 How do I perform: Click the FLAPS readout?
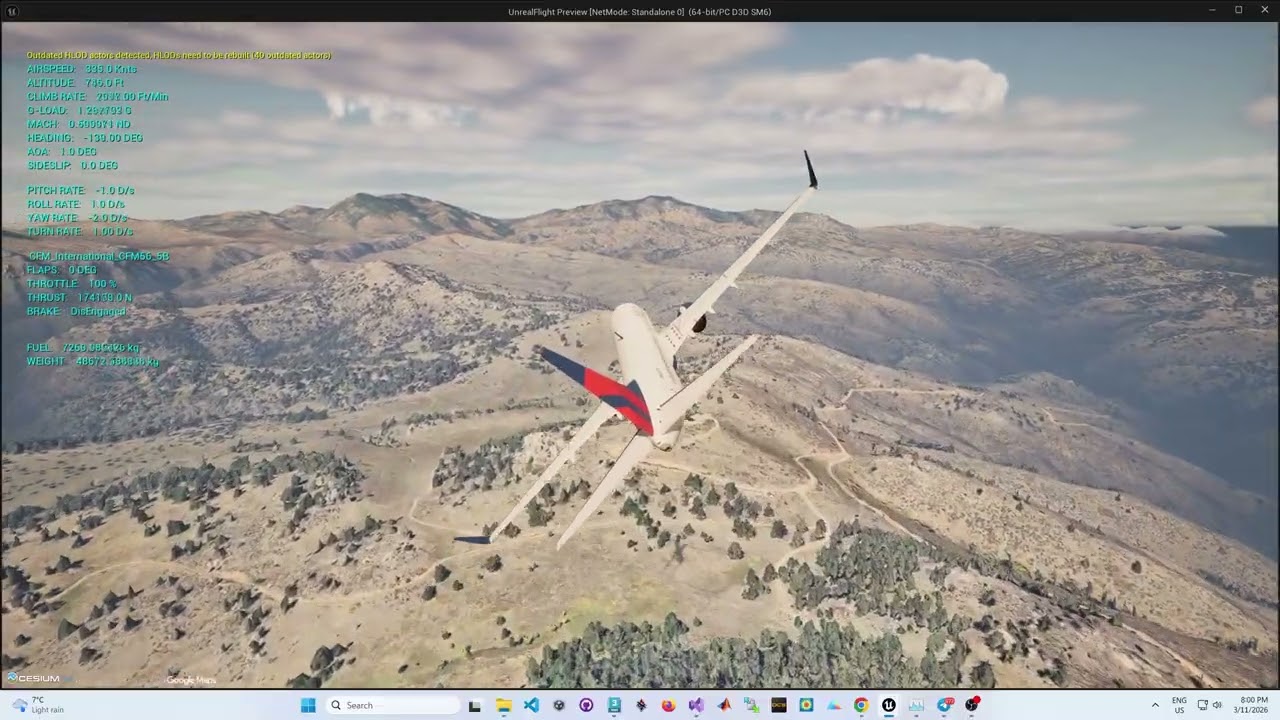pos(62,270)
